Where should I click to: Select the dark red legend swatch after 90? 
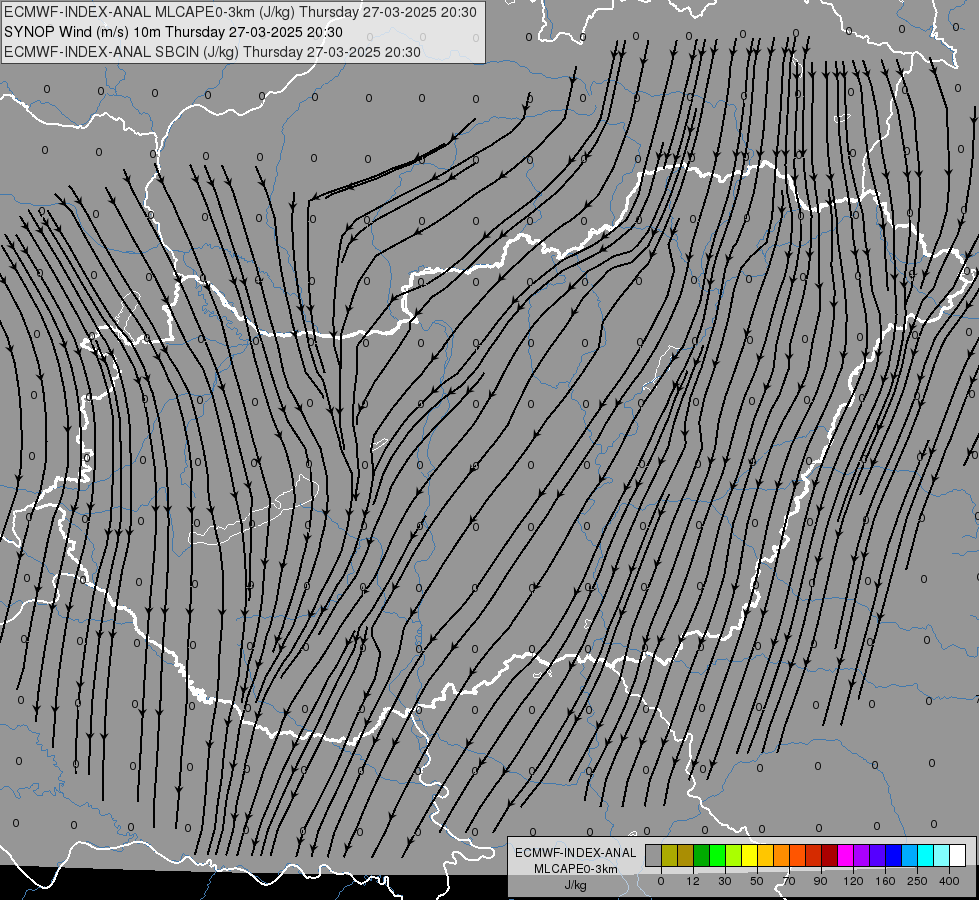[829, 855]
